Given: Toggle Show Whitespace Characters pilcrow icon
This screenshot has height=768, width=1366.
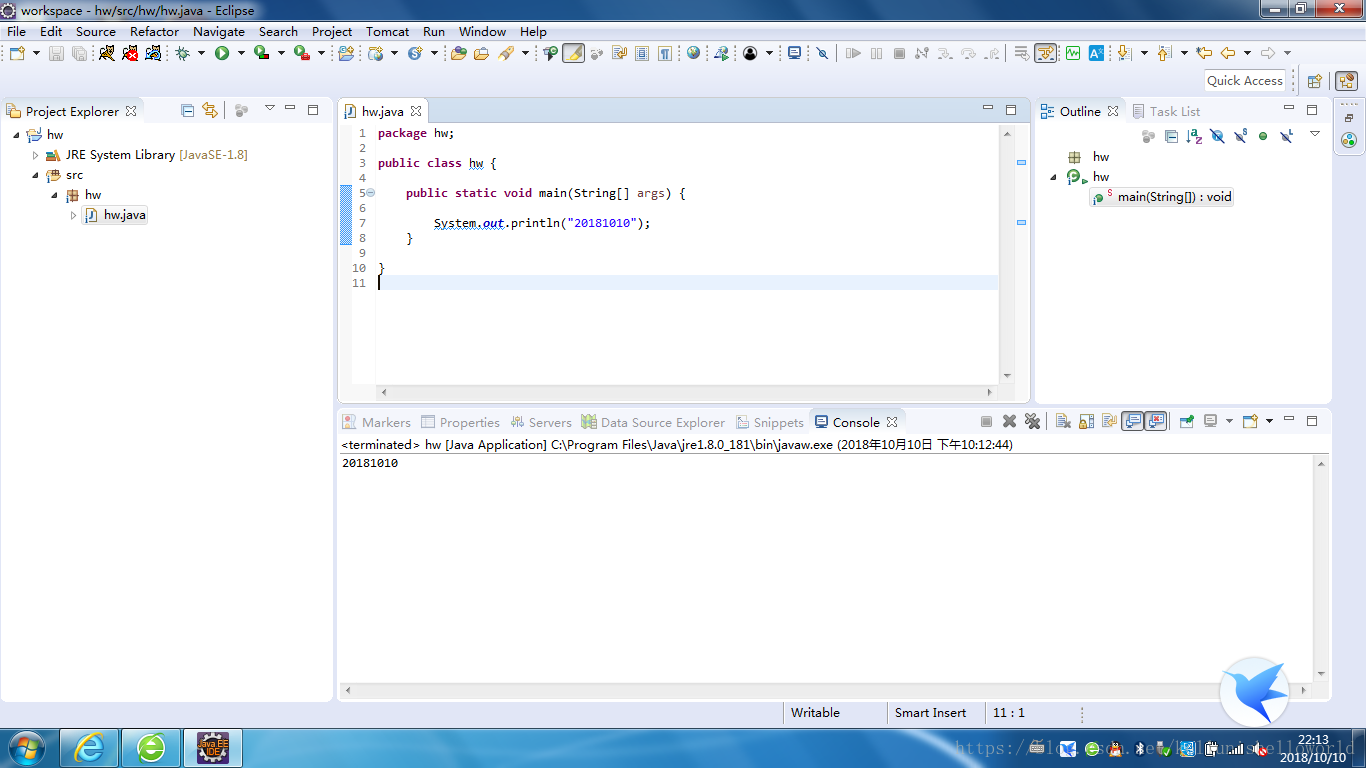Looking at the screenshot, I should (x=665, y=53).
